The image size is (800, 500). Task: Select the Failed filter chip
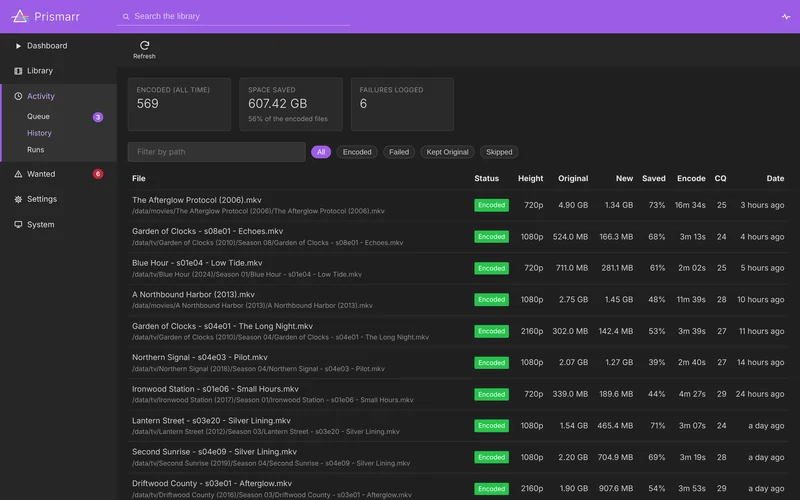pyautogui.click(x=399, y=152)
